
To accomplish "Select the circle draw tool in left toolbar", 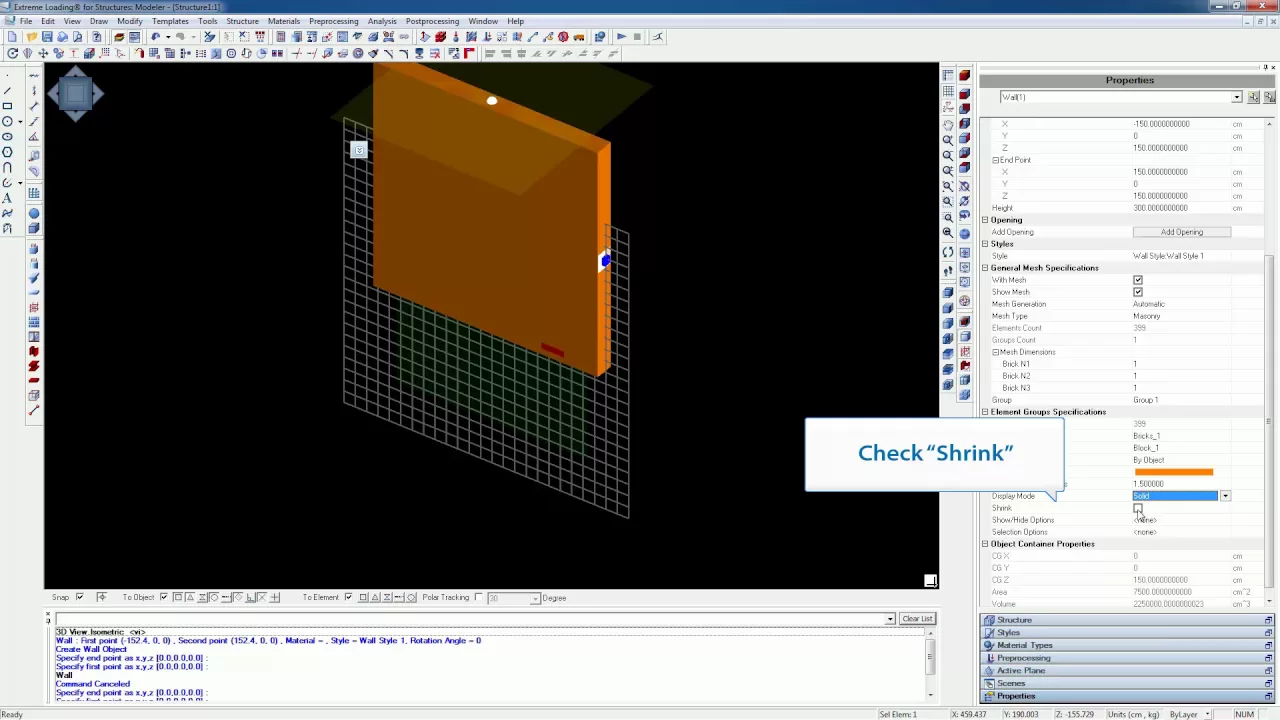I will (7, 121).
